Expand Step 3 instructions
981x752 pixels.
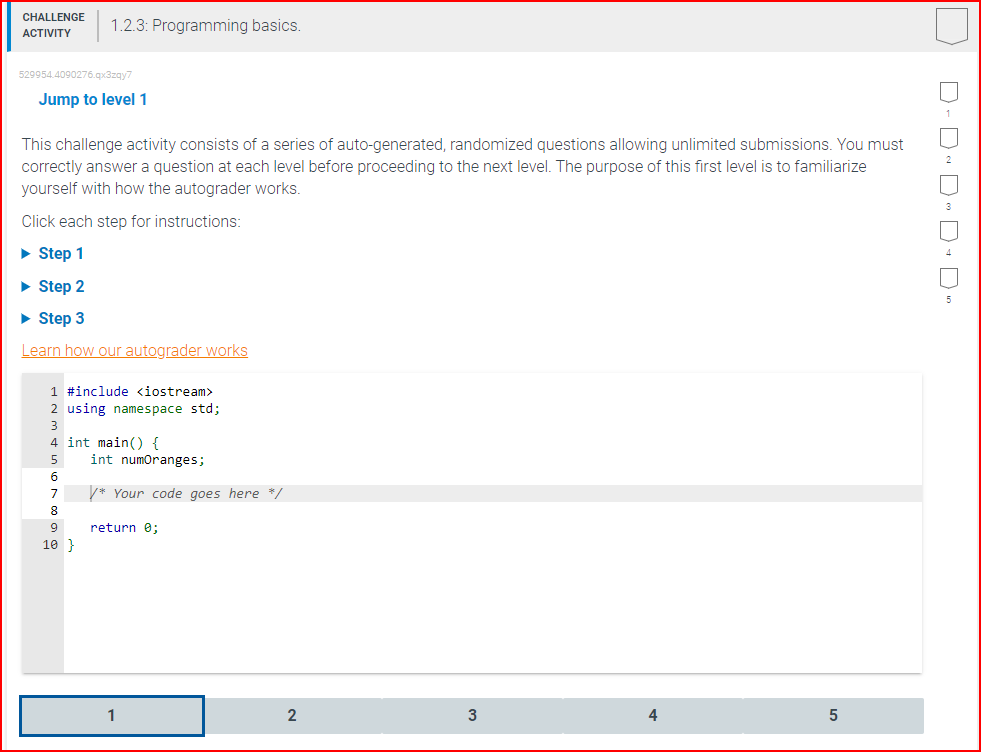[53, 318]
